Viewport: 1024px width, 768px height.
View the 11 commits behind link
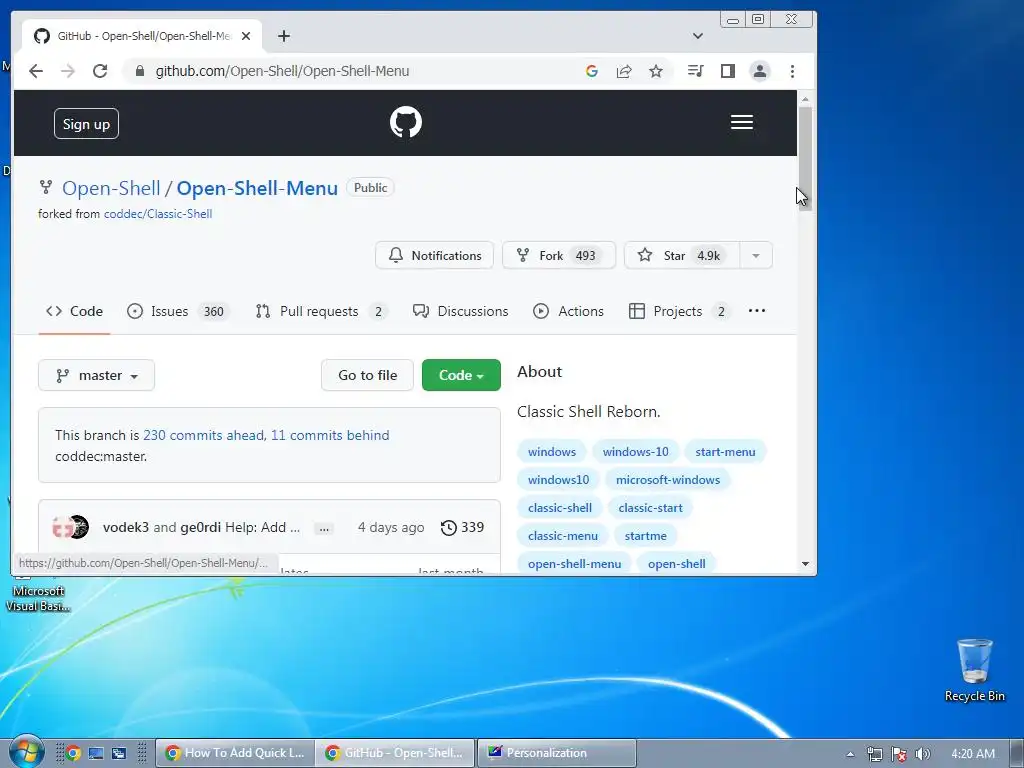tap(330, 436)
